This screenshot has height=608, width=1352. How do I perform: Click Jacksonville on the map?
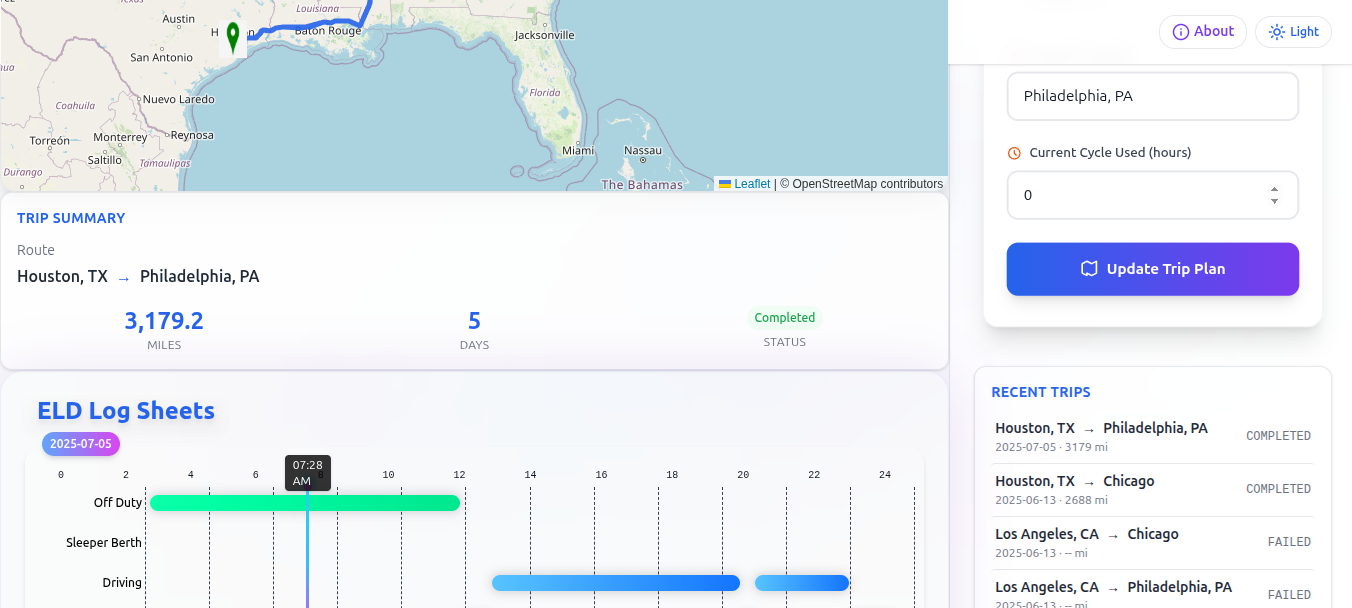tap(545, 35)
